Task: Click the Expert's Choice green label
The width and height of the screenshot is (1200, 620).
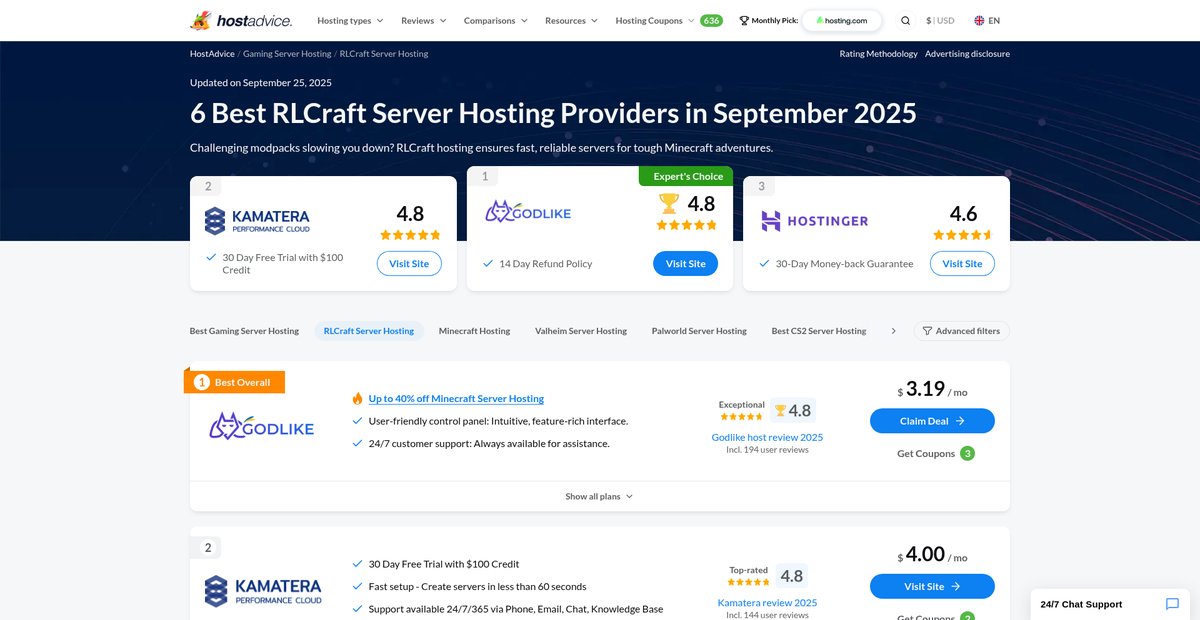Action: click(686, 176)
